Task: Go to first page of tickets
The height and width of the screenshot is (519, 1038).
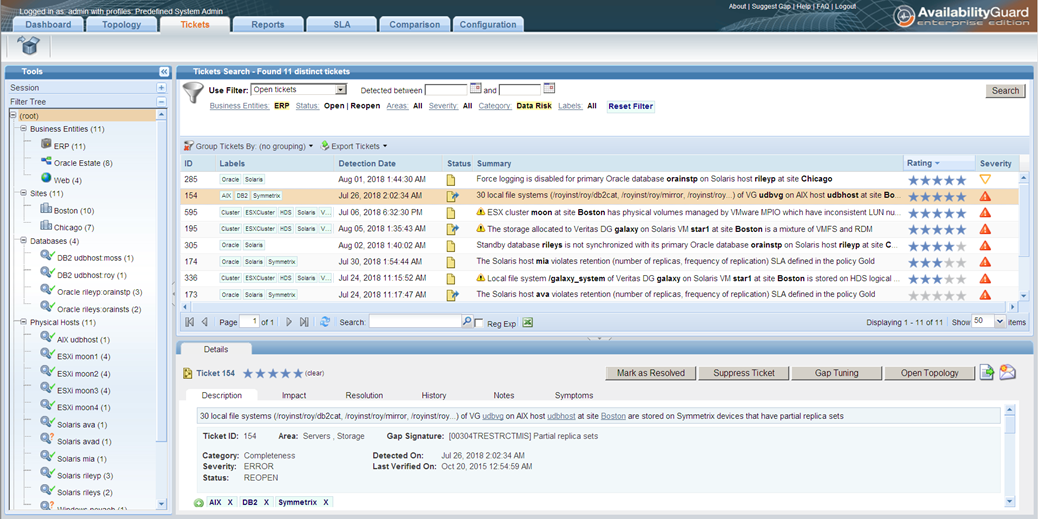Action: tap(190, 322)
